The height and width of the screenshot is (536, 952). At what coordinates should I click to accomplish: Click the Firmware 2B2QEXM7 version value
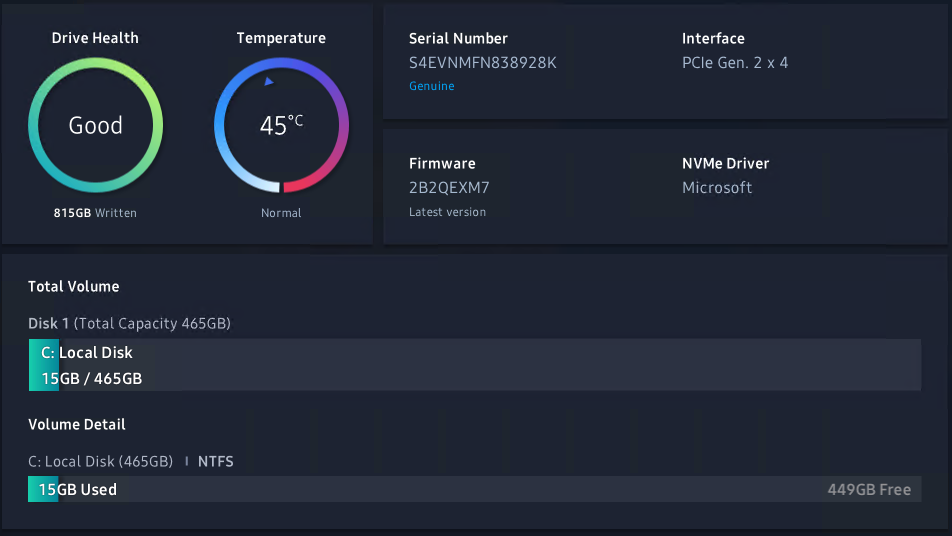point(449,188)
